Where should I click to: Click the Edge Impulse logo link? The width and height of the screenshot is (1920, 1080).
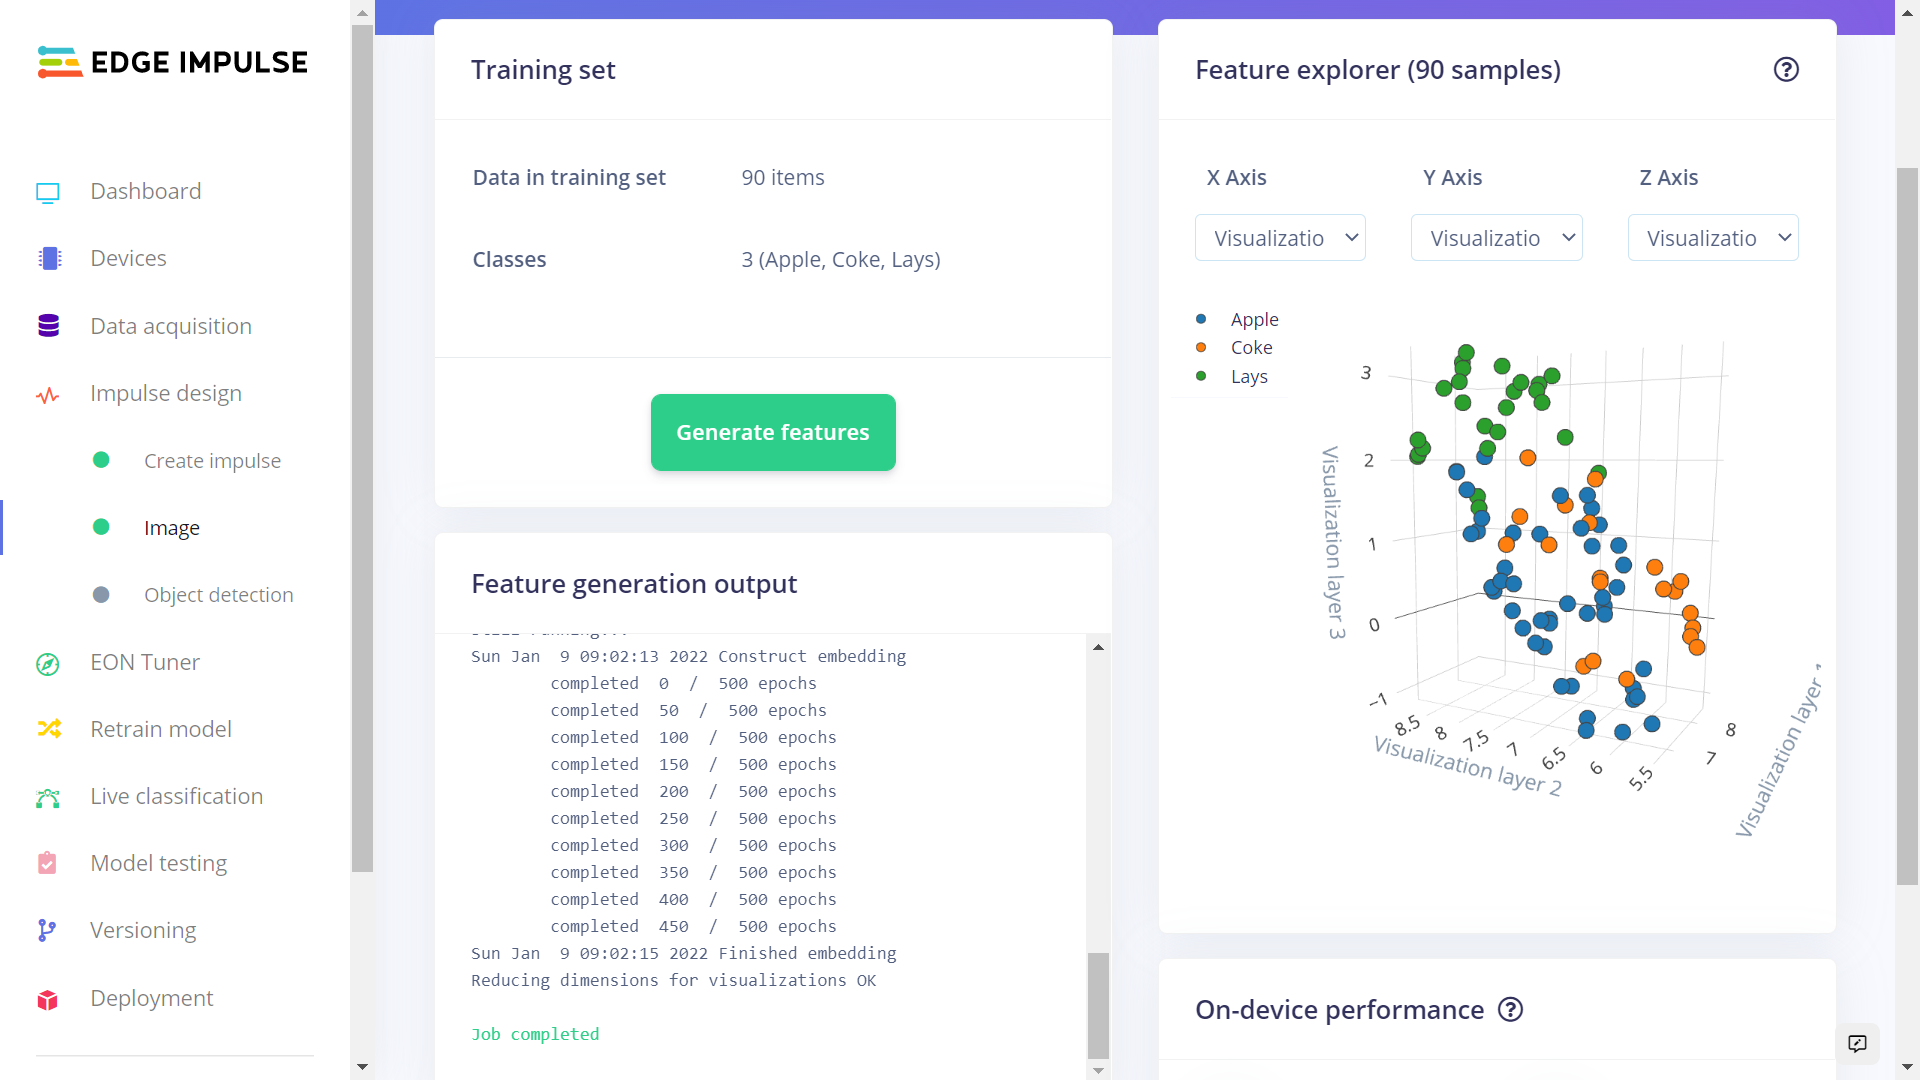(x=173, y=62)
